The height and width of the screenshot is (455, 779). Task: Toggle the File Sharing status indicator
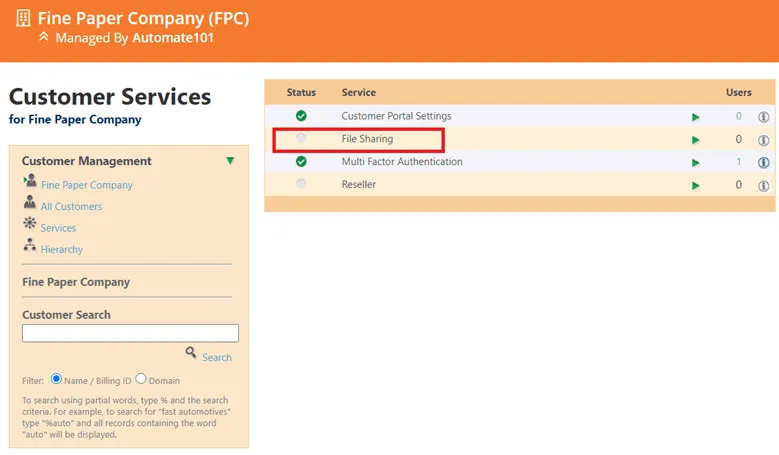pos(301,139)
